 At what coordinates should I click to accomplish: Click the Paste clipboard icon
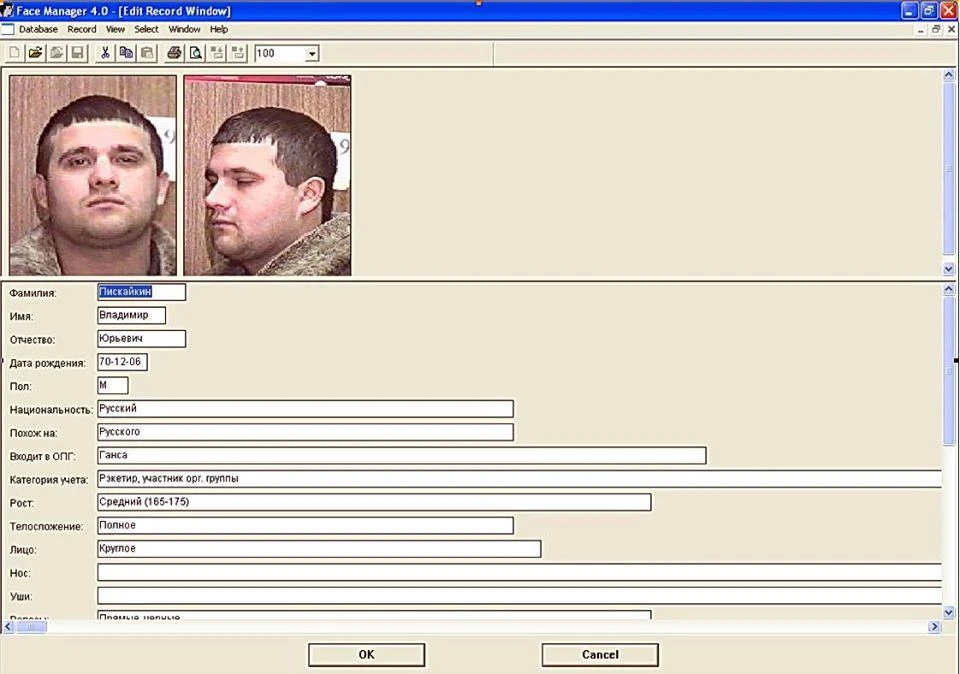click(x=147, y=53)
